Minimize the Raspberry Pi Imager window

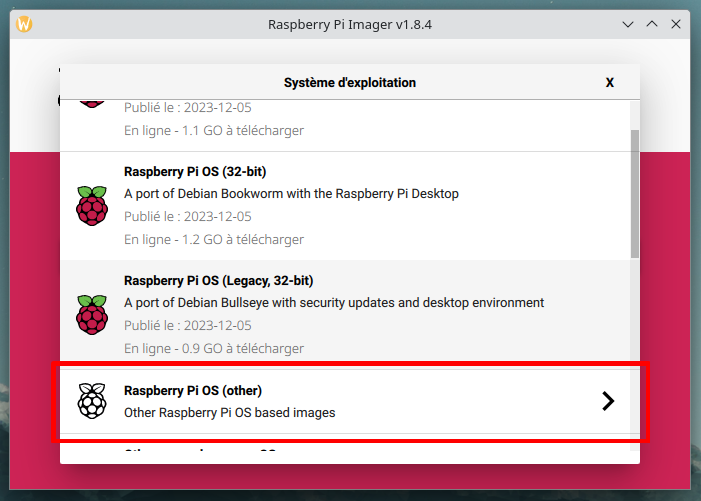628,24
